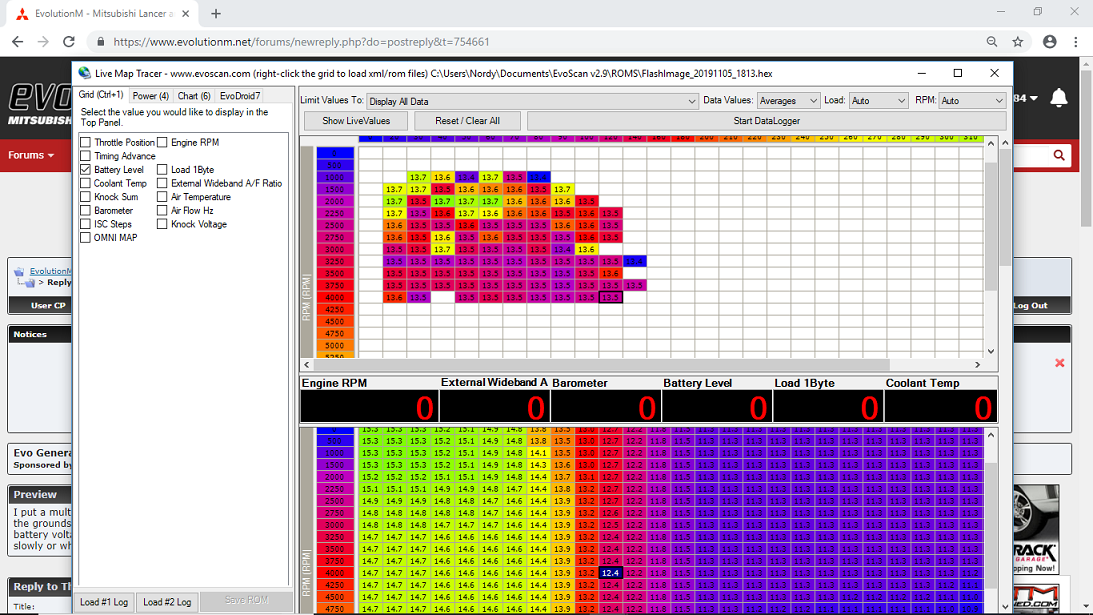Tick the Knock Voltage checkbox
Screen dimensions: 1093x615
point(163,224)
